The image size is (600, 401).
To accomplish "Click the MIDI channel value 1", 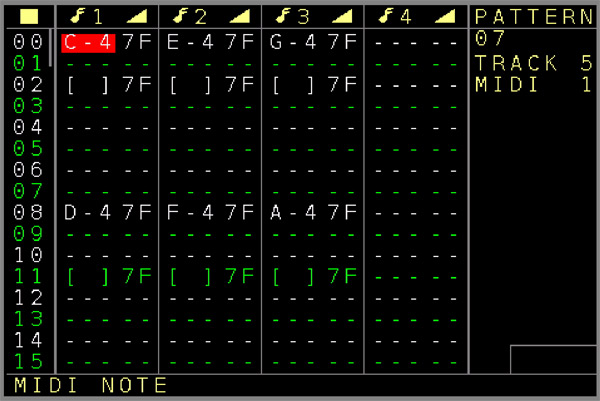I will (587, 85).
